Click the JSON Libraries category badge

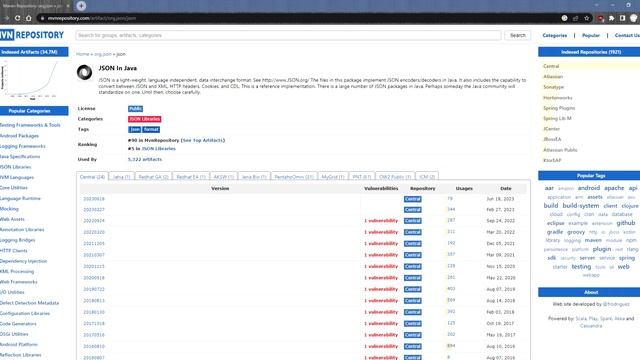click(144, 119)
